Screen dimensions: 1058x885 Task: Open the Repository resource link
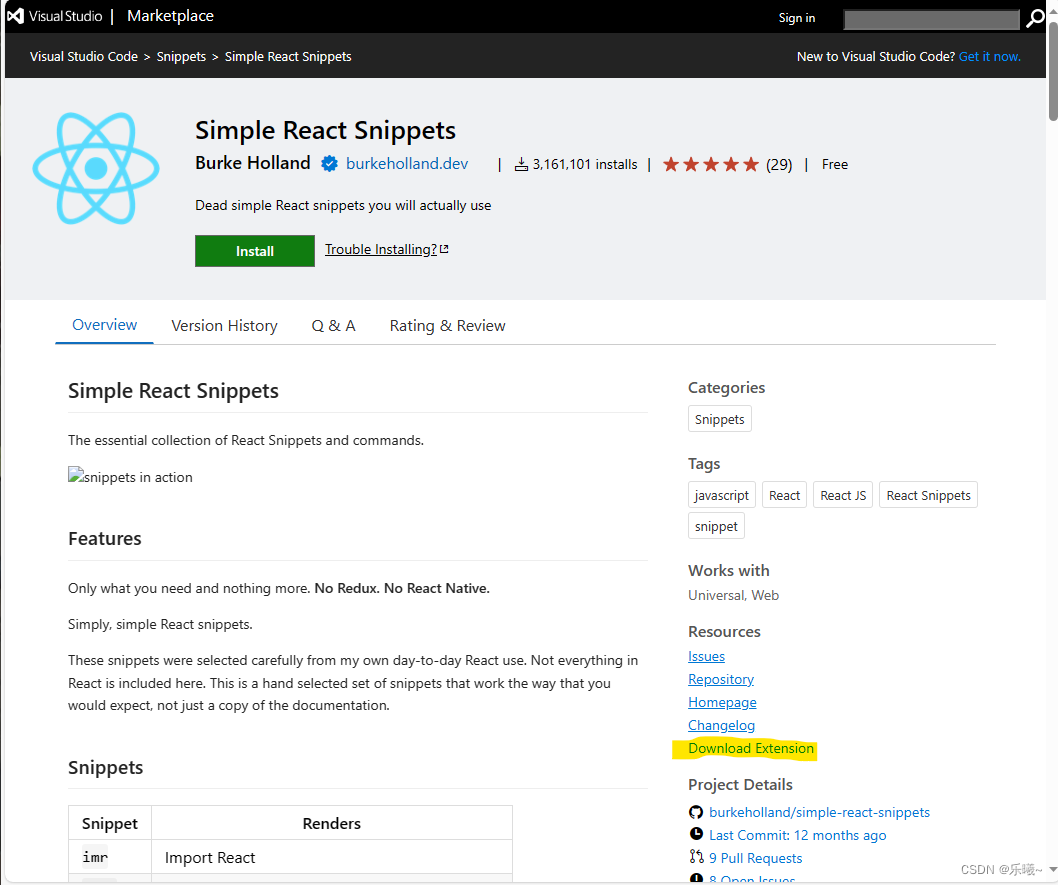(x=721, y=679)
